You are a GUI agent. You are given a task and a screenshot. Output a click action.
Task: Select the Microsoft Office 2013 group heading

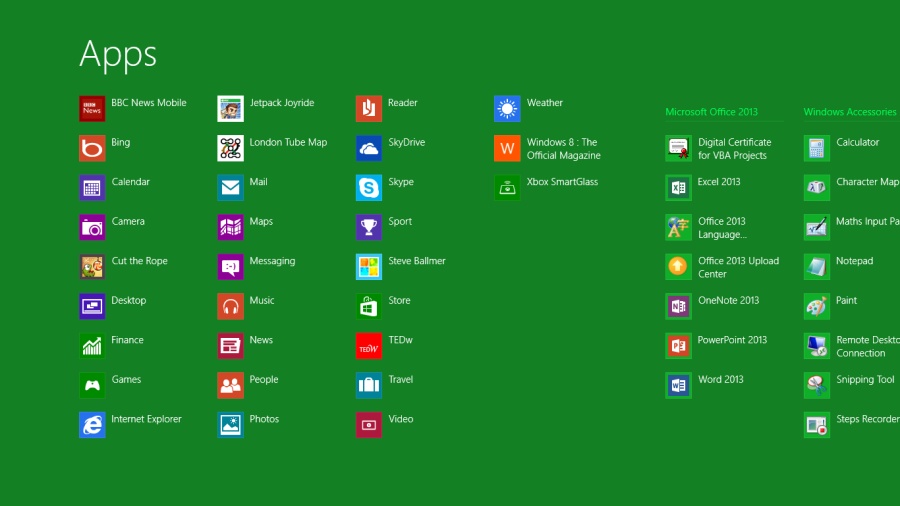pos(711,112)
